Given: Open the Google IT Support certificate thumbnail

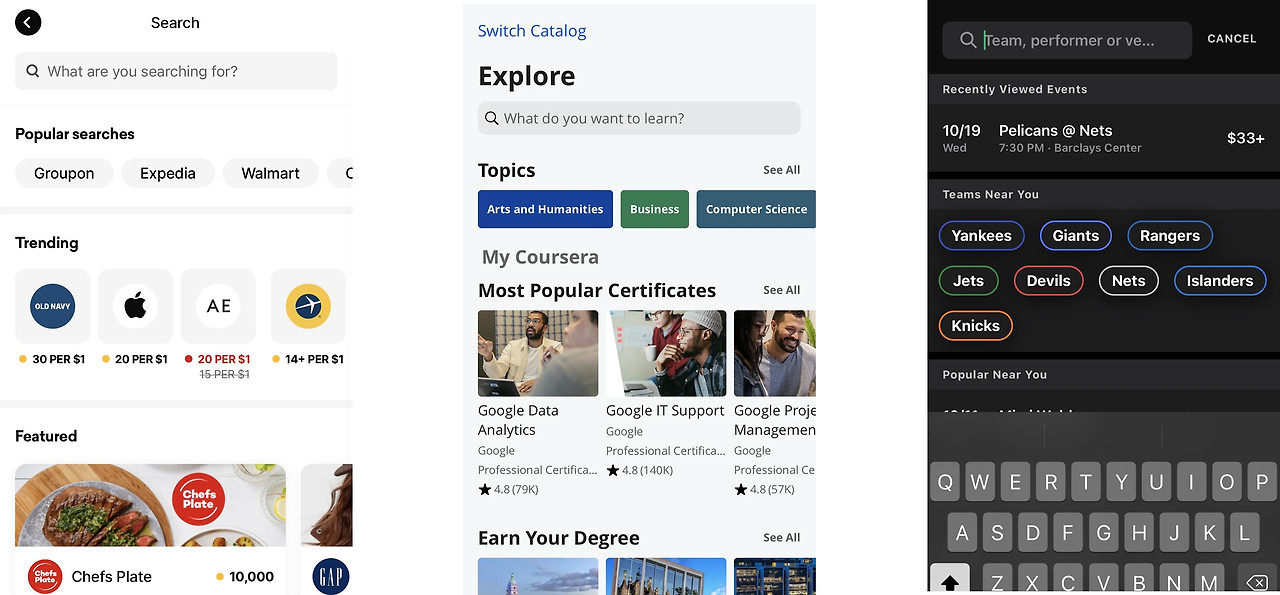Looking at the screenshot, I should [666, 353].
